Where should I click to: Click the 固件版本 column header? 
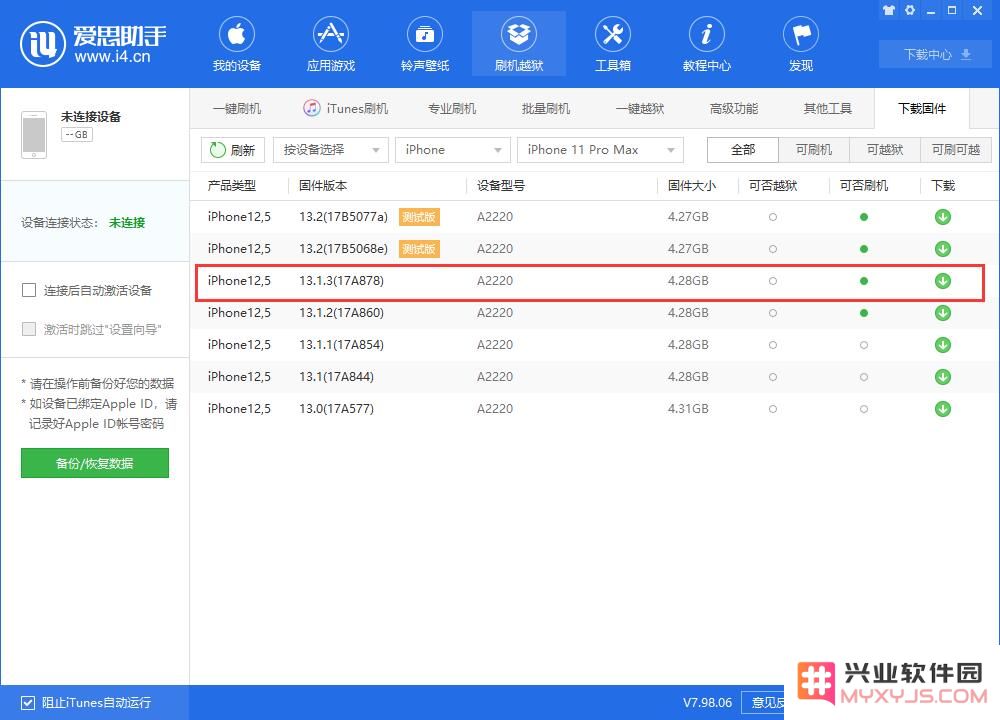pyautogui.click(x=323, y=186)
